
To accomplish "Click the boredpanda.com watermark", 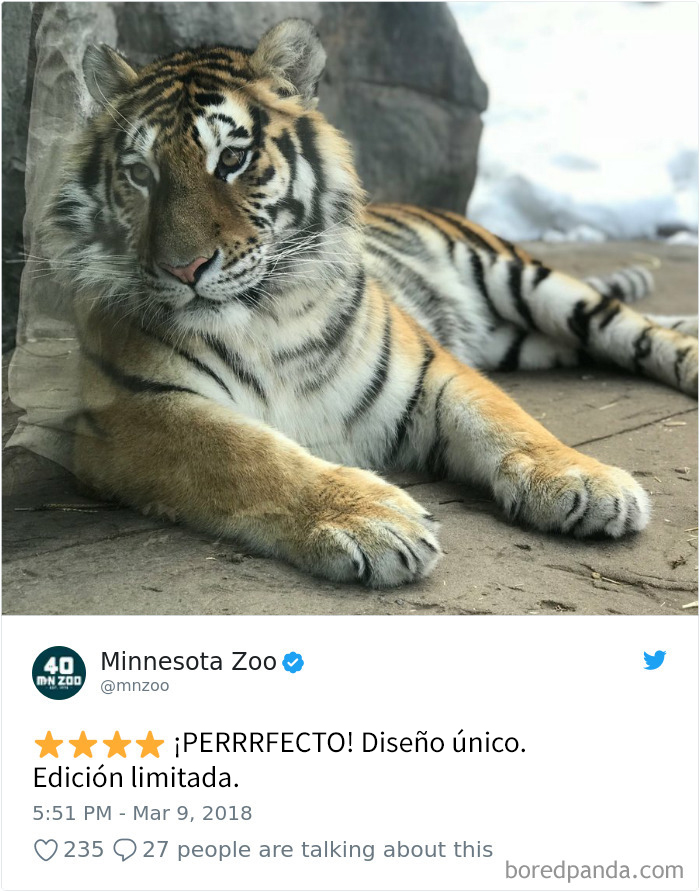I will [594, 871].
